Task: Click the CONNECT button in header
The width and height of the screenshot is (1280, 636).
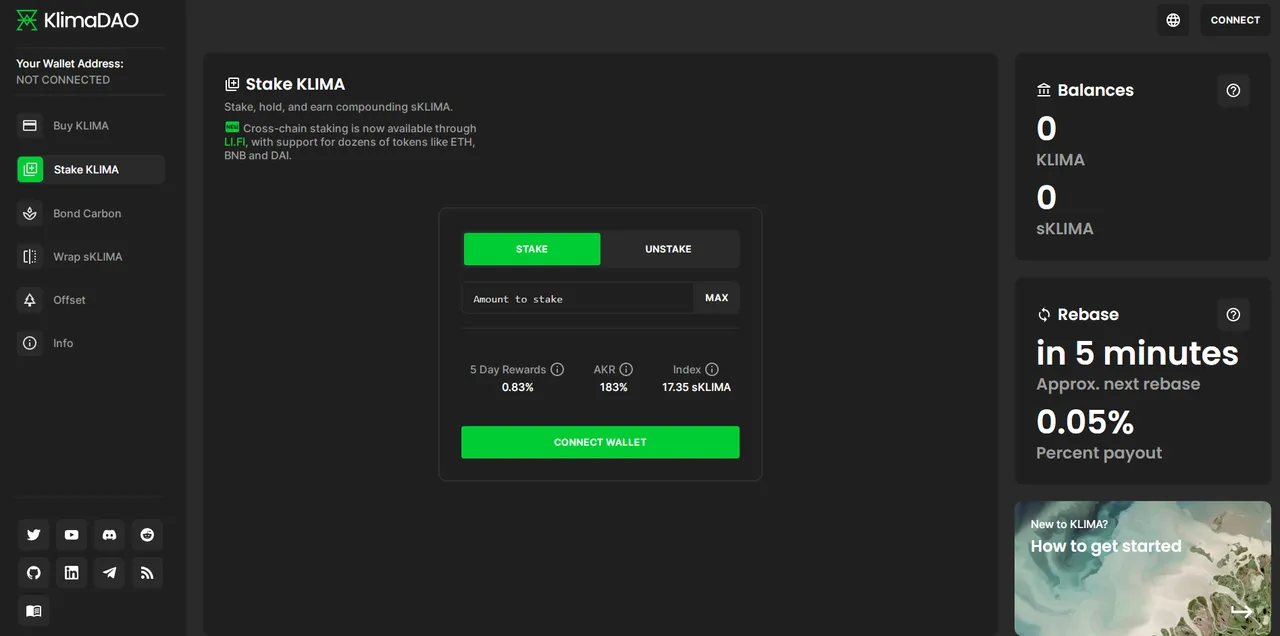Action: [x=1235, y=20]
